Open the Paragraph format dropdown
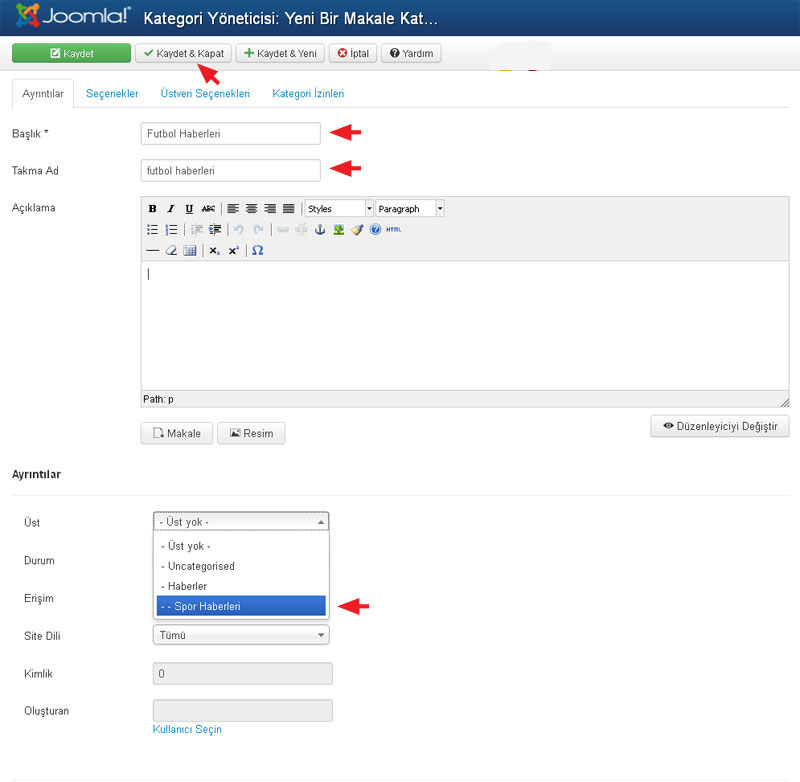 (410, 209)
